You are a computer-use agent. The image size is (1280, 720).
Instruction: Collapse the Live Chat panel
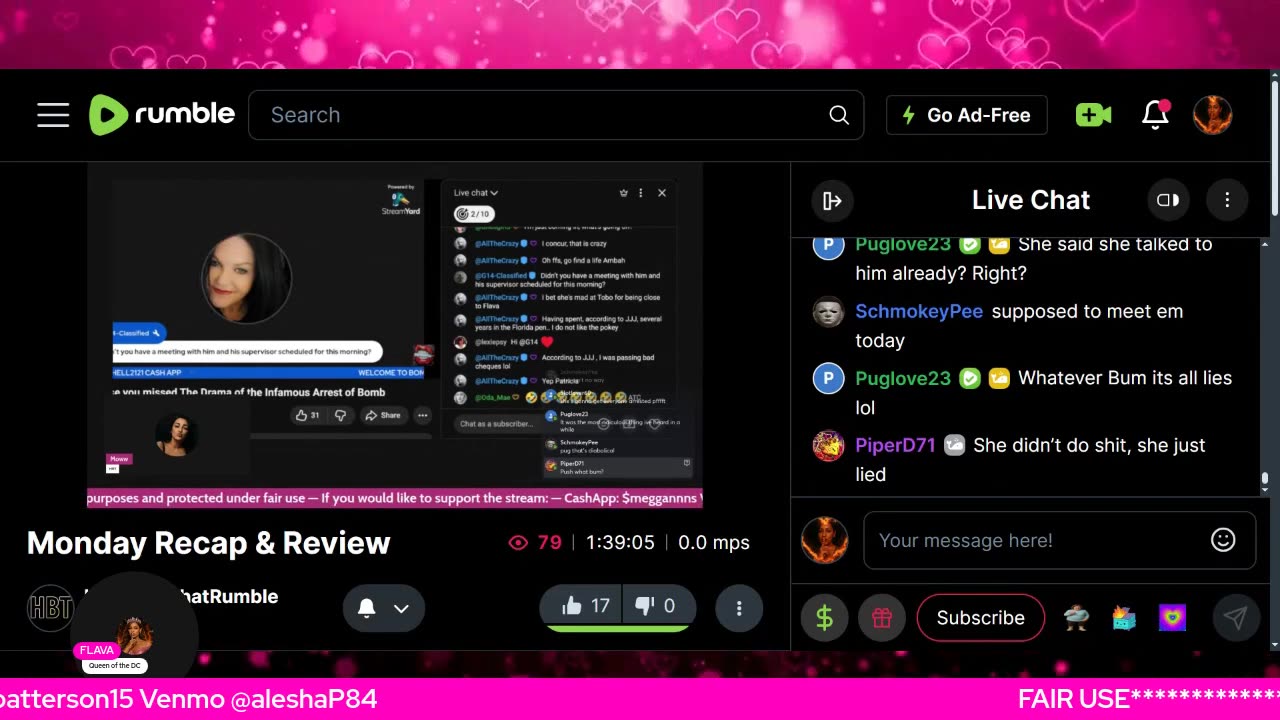coord(832,201)
